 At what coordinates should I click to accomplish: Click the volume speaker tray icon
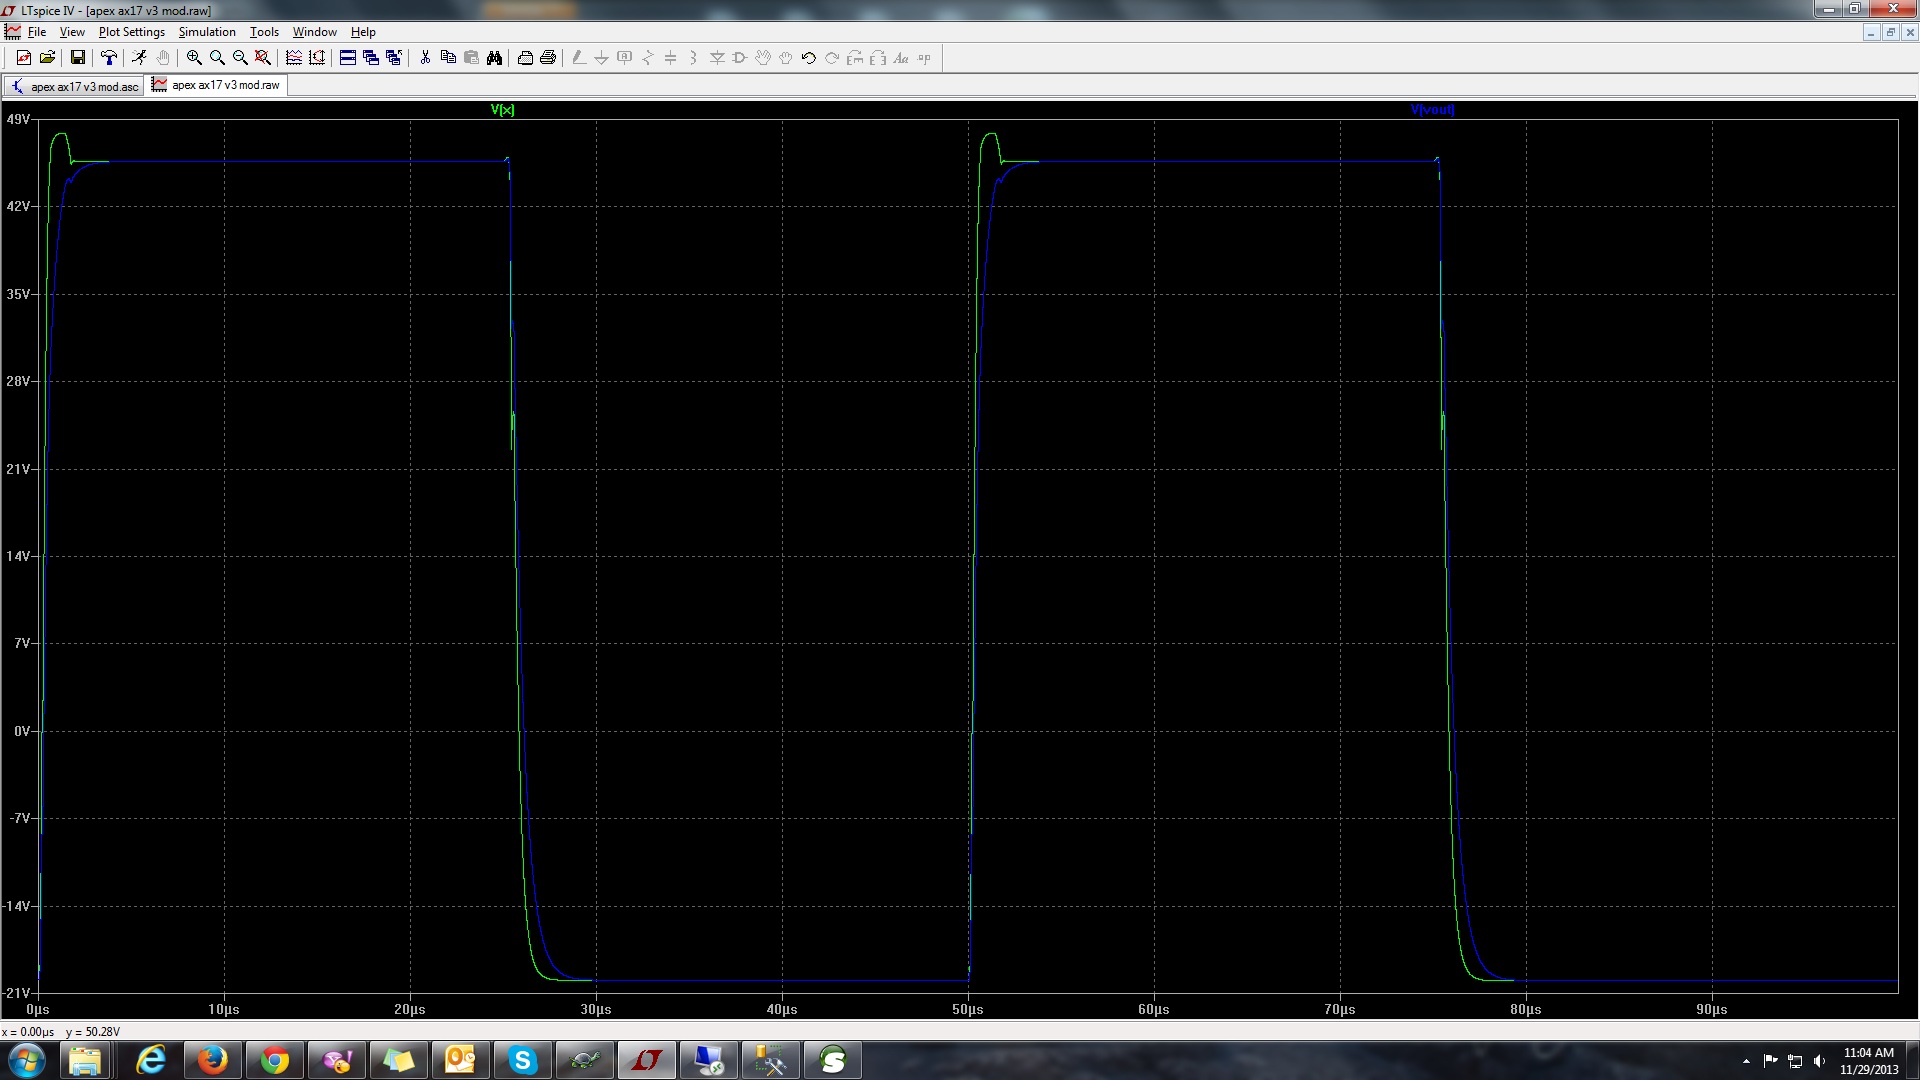pos(1819,1061)
